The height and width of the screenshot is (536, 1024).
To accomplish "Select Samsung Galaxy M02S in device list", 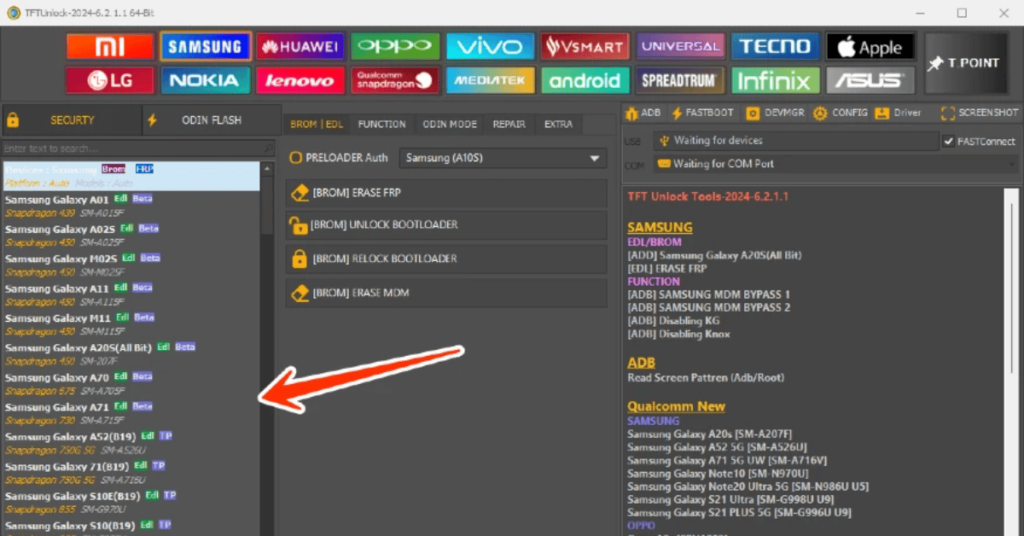I will point(131,264).
